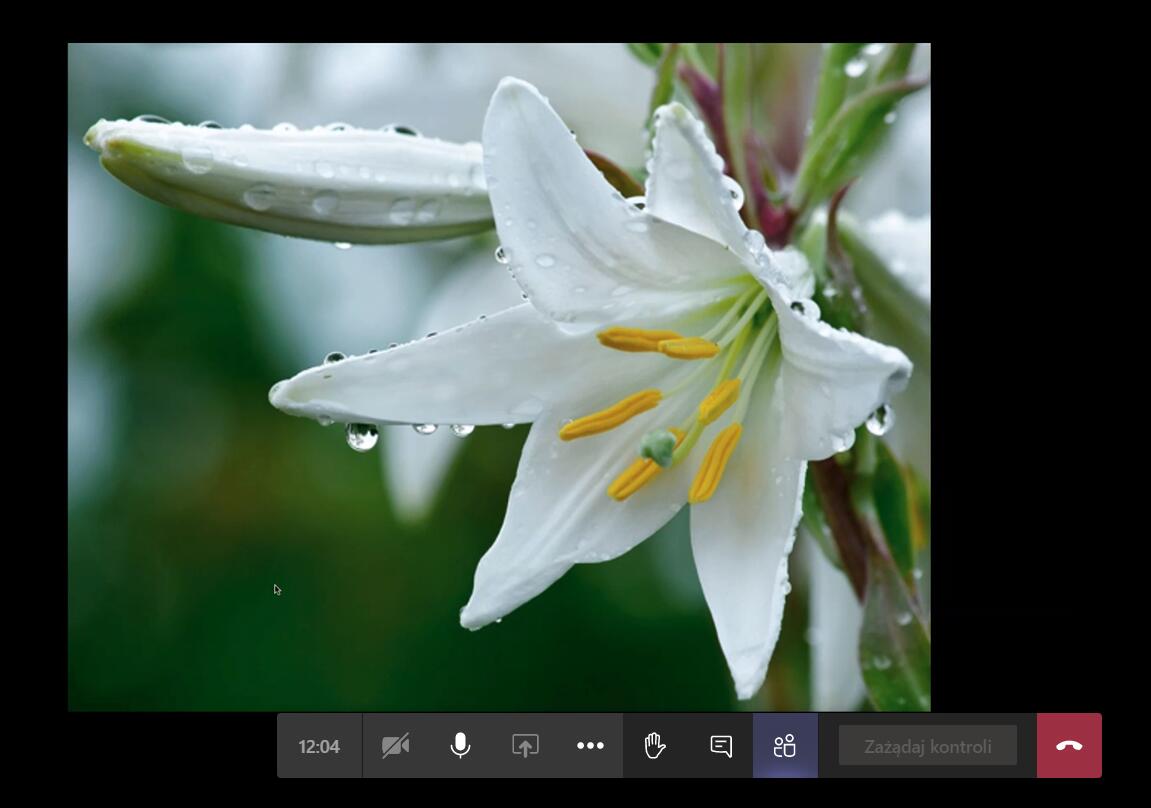Click the 12:04 call duration timer
1151x808 pixels.
[319, 746]
